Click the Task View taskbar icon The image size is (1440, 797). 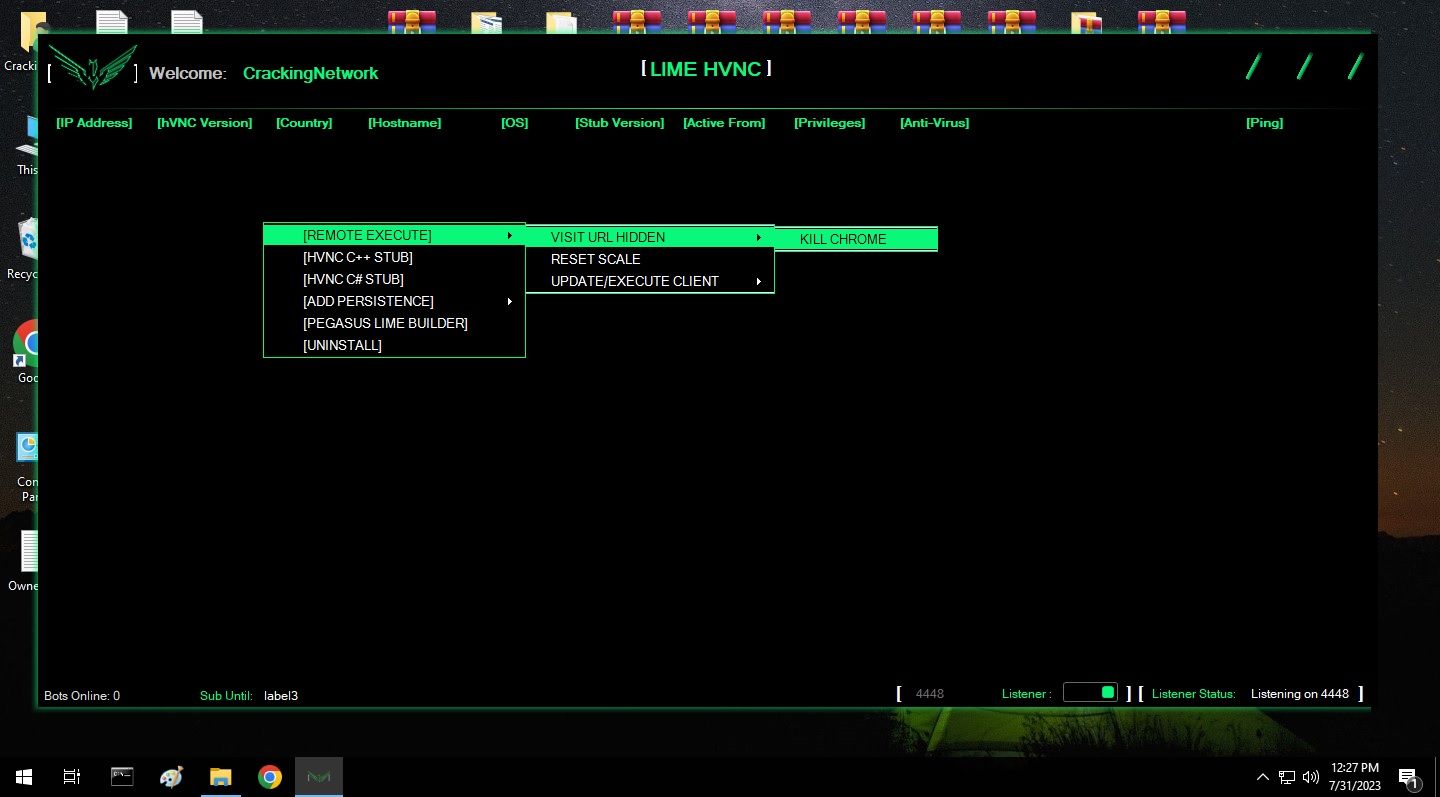pyautogui.click(x=72, y=777)
